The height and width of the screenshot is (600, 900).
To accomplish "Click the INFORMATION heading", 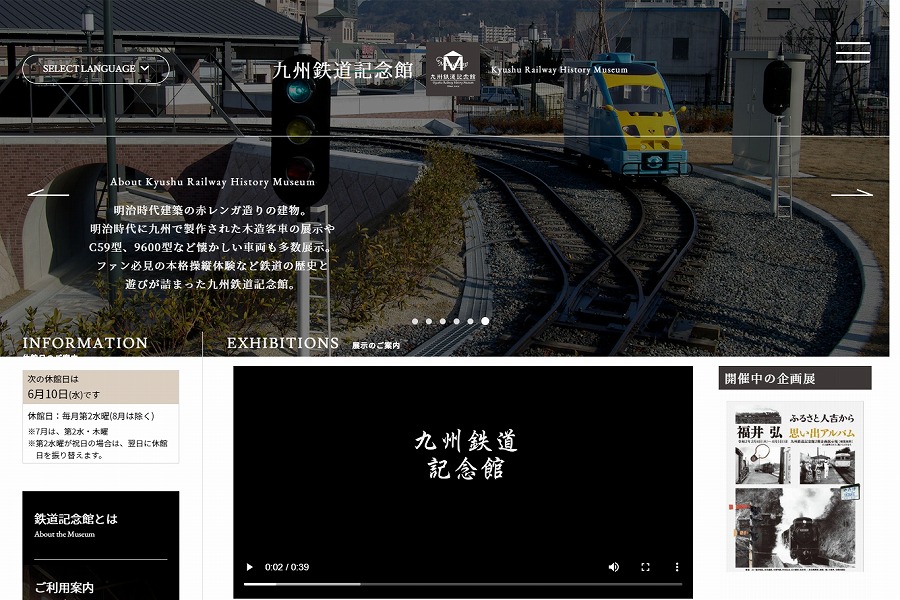I will coord(85,343).
